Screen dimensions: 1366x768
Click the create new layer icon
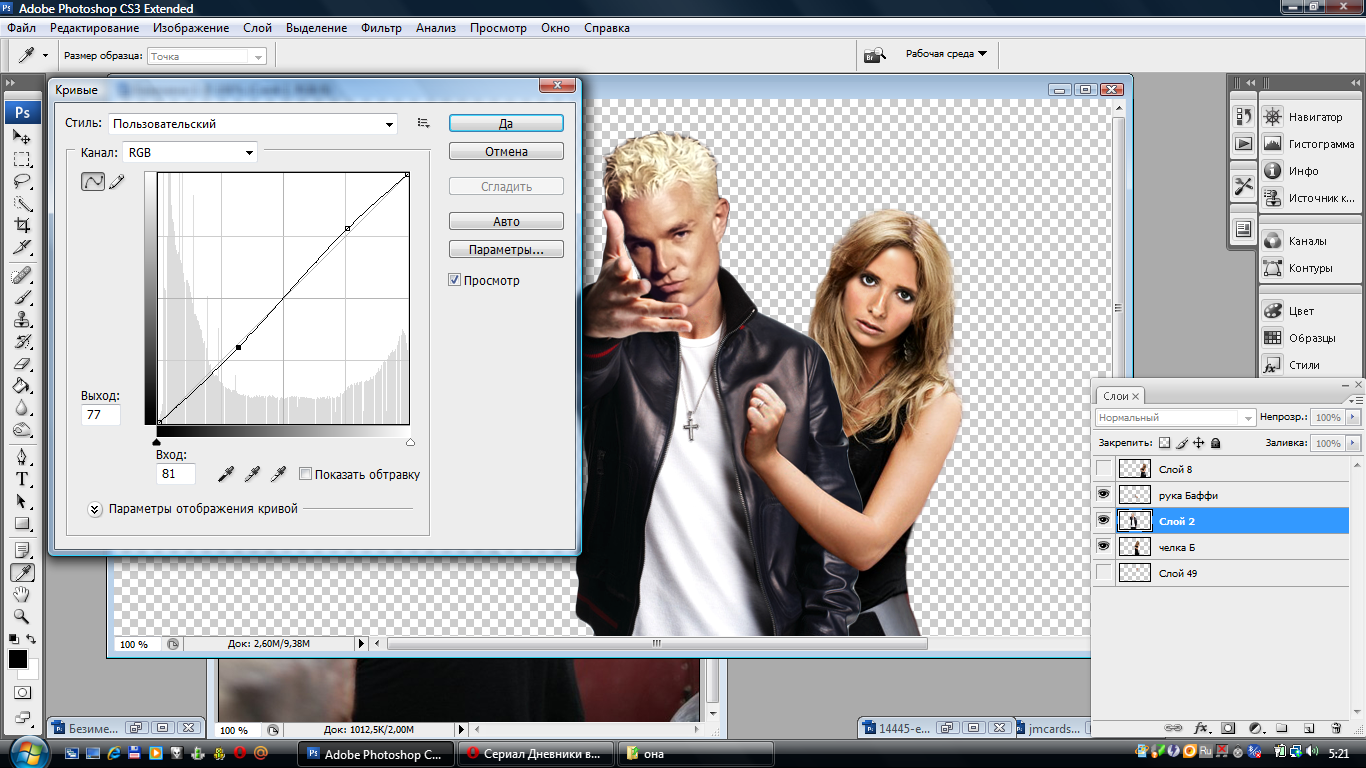[x=1307, y=728]
